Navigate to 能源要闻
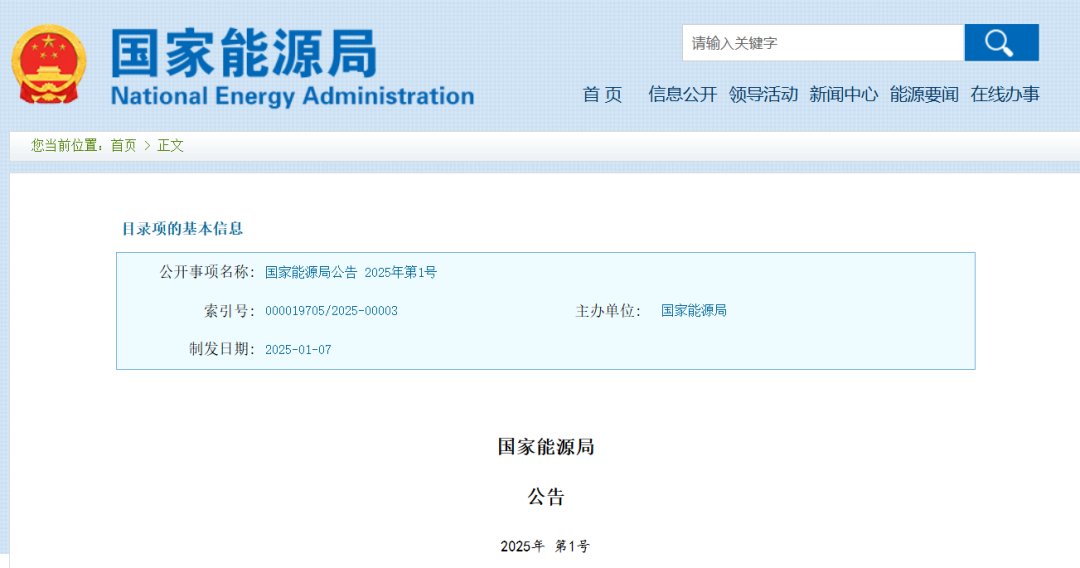 pos(924,94)
